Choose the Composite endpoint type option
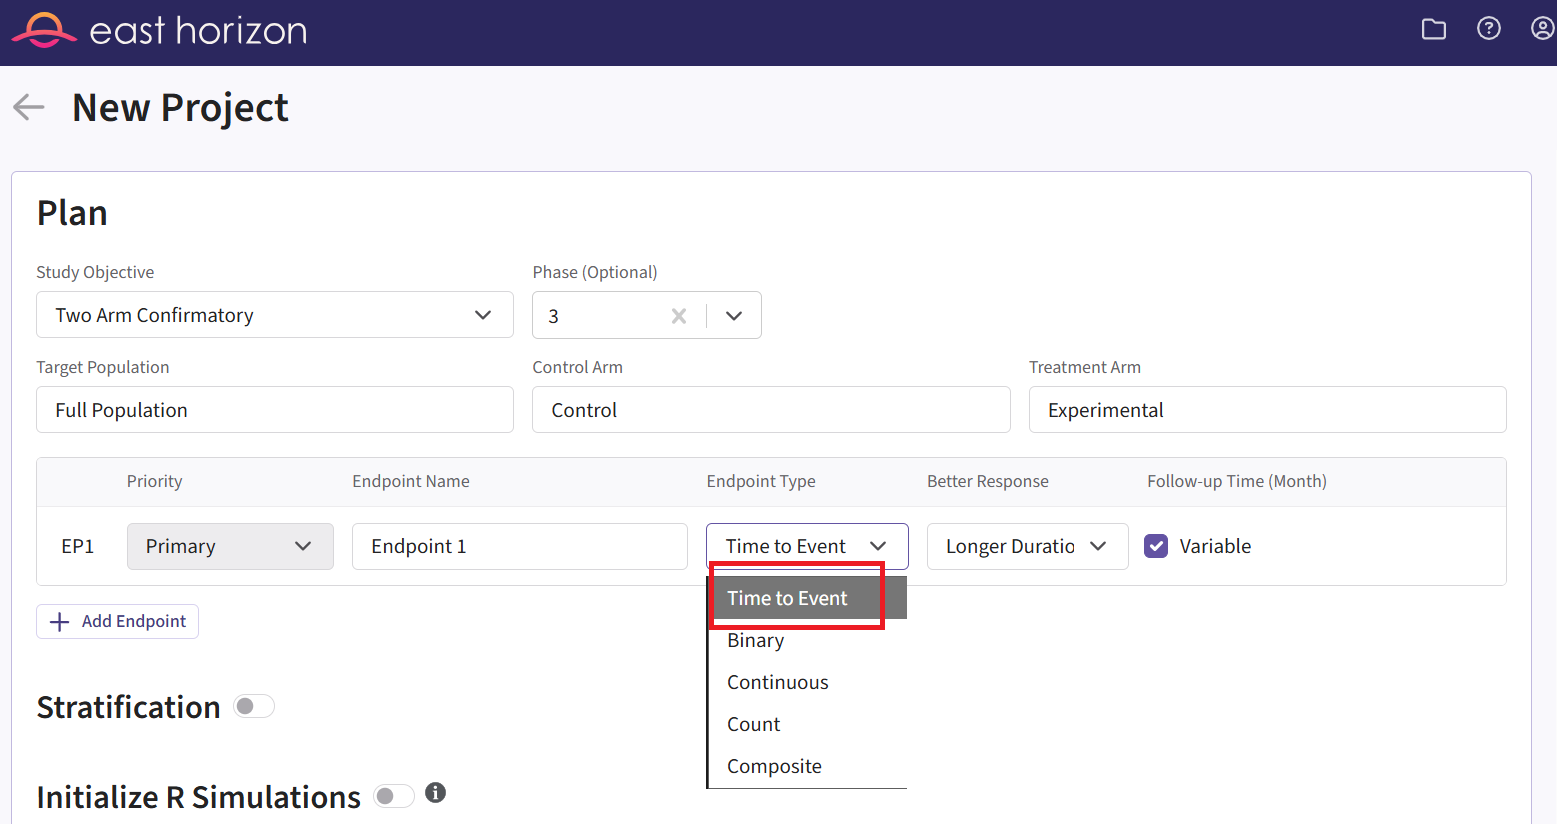The image size is (1557, 824). [x=774, y=767]
